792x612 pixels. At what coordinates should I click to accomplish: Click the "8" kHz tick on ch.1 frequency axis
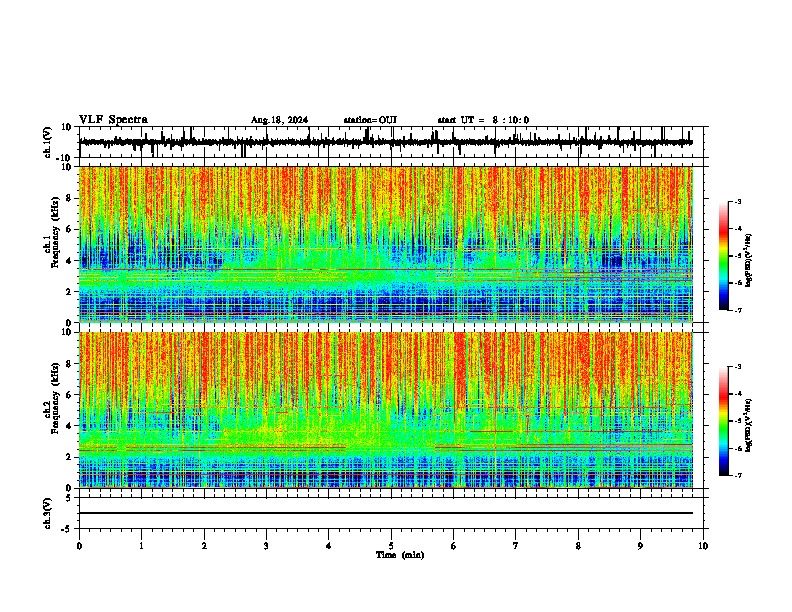[69, 198]
